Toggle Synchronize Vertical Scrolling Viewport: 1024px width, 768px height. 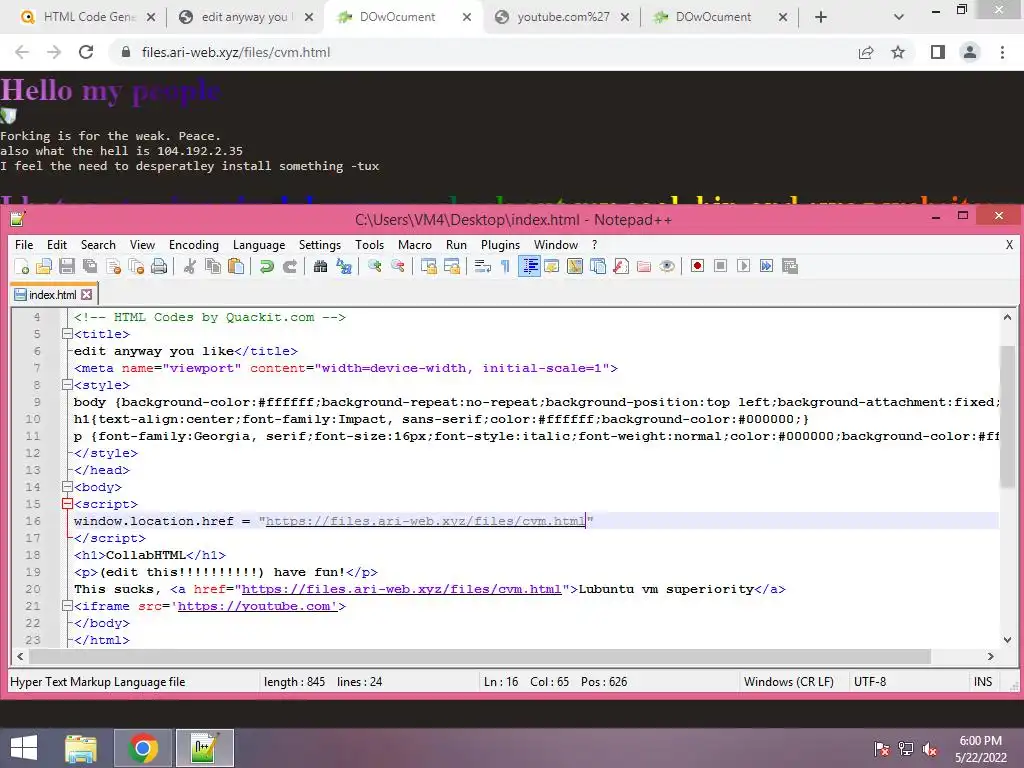pos(428,266)
